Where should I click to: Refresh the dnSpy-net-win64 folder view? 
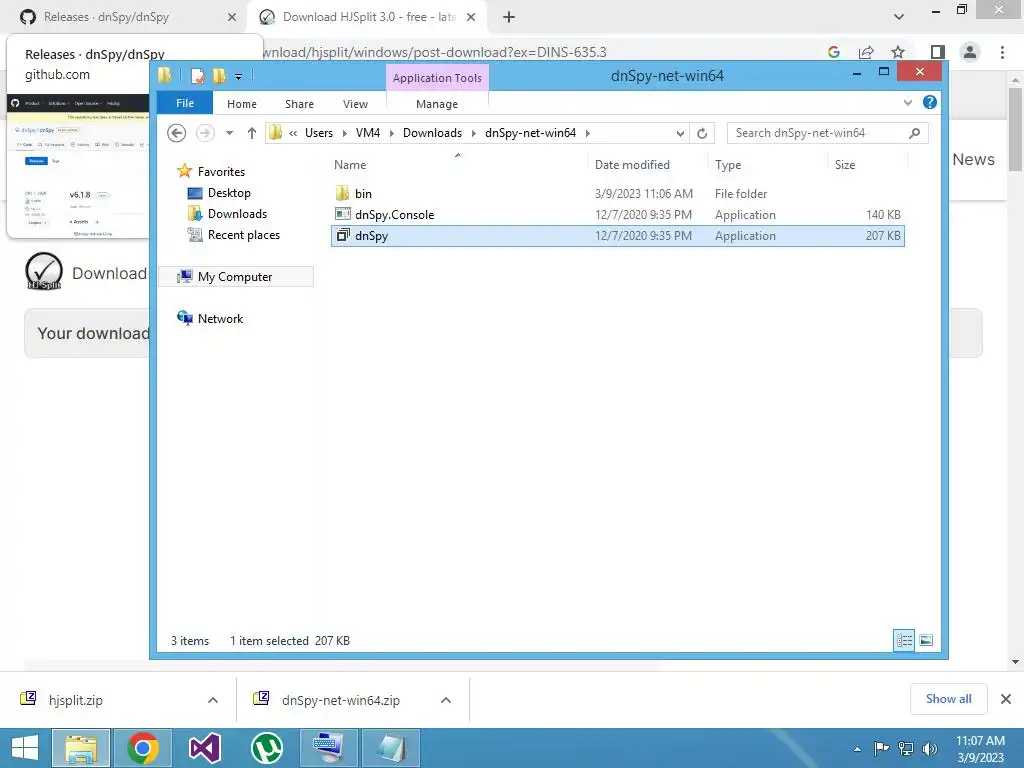pyautogui.click(x=702, y=133)
